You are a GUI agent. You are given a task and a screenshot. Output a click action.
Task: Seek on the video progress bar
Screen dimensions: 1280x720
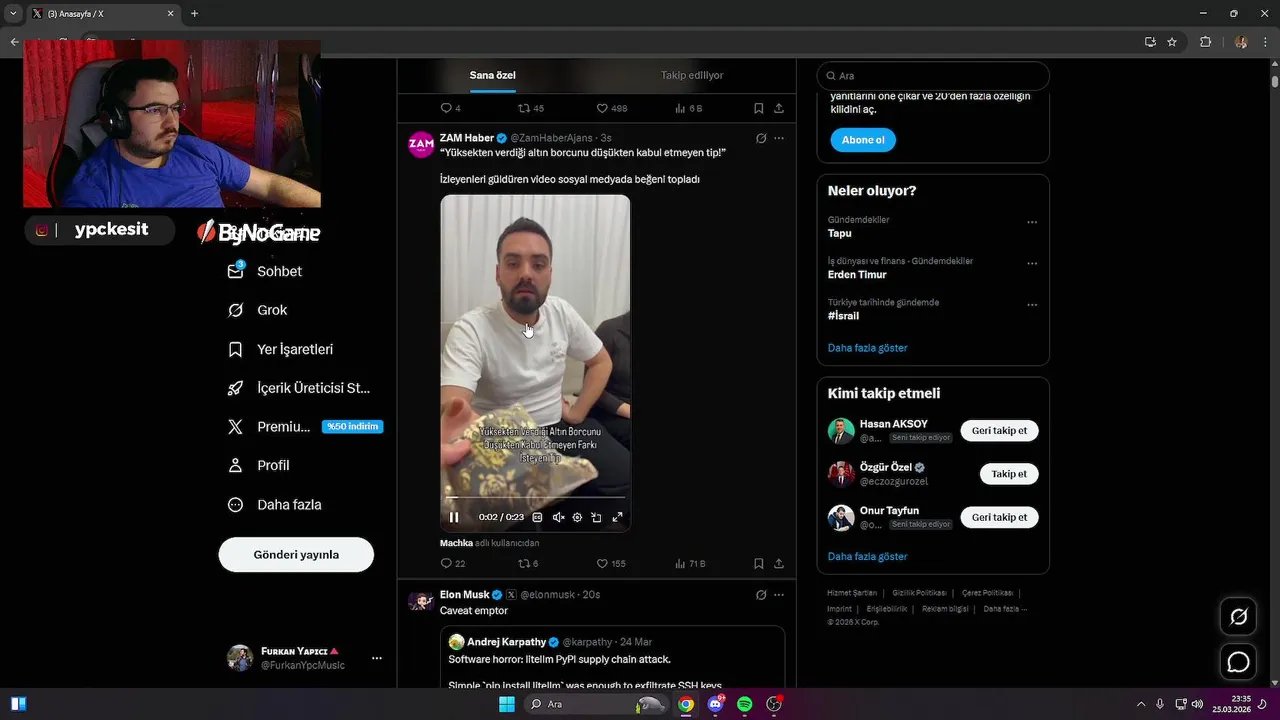point(535,497)
